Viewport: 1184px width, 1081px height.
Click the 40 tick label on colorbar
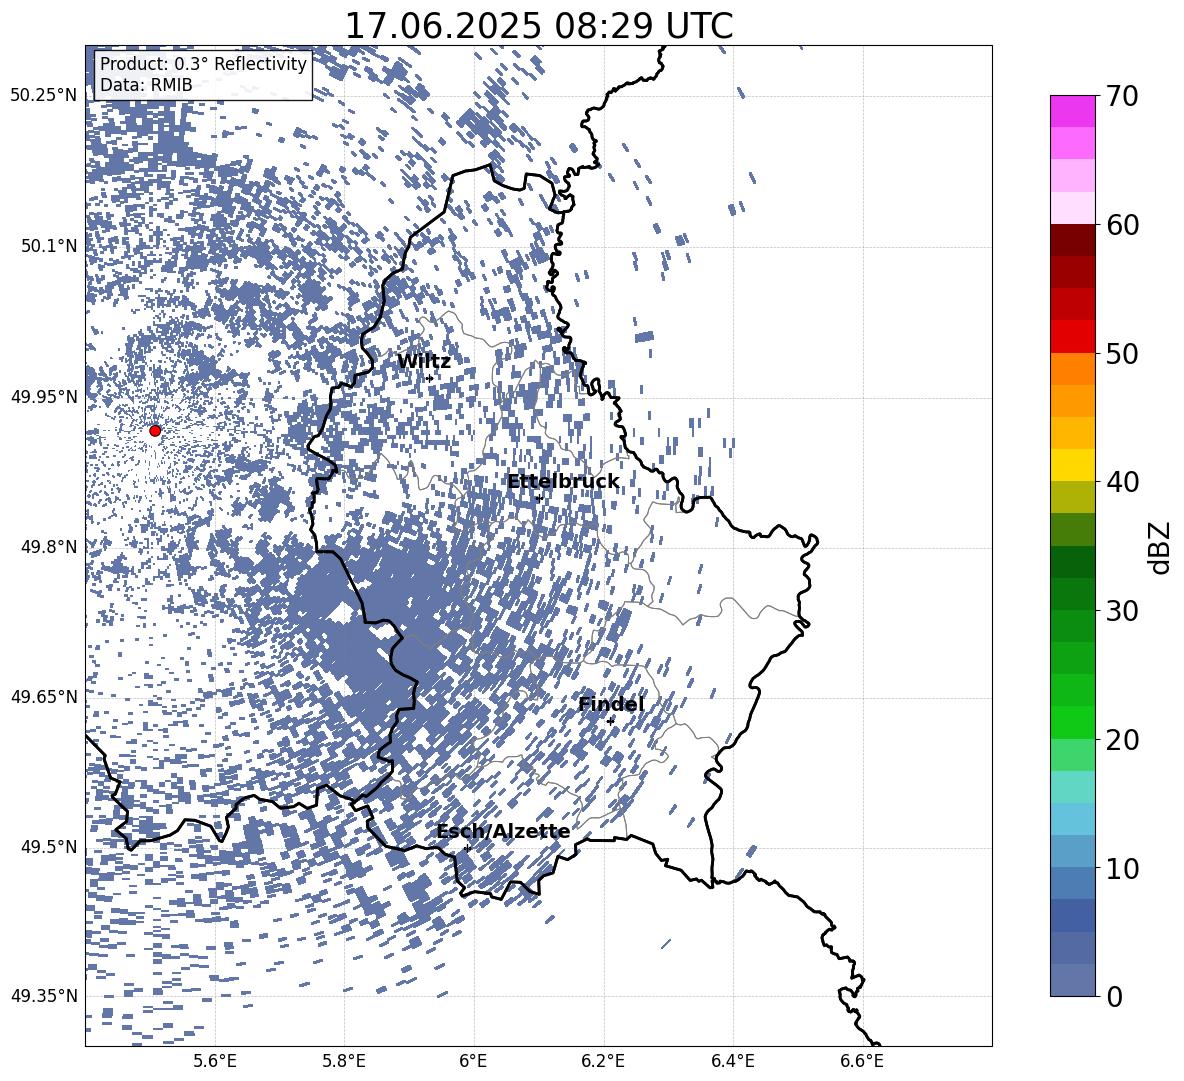click(1122, 482)
